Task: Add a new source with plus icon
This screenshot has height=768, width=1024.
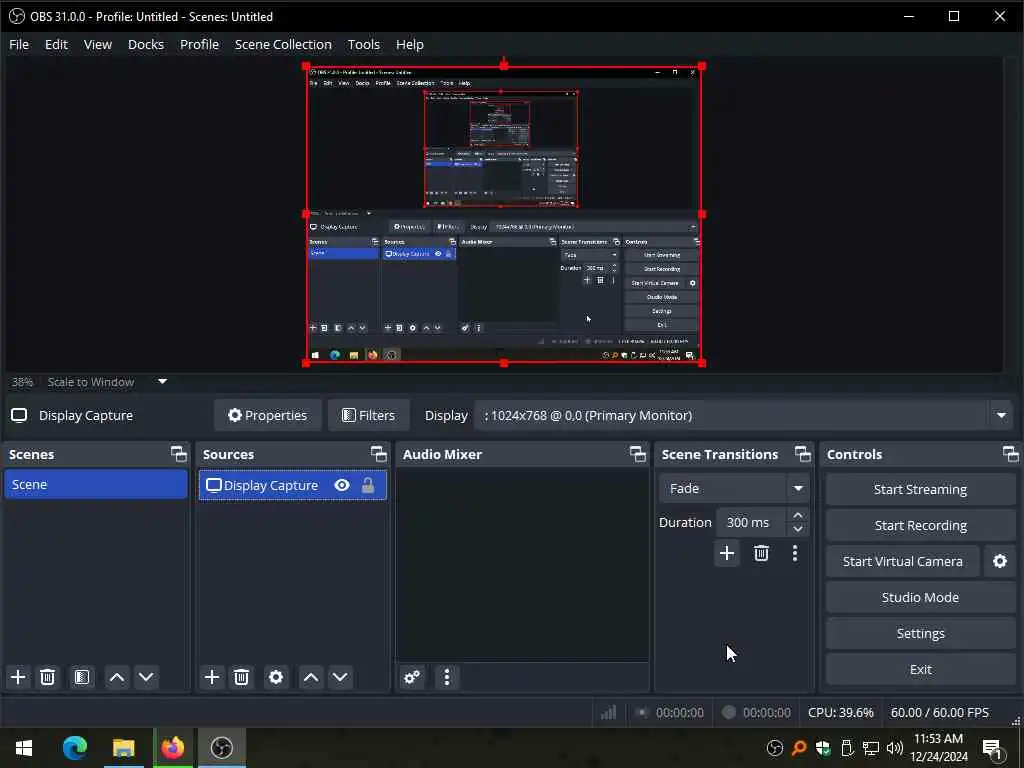Action: [x=212, y=677]
